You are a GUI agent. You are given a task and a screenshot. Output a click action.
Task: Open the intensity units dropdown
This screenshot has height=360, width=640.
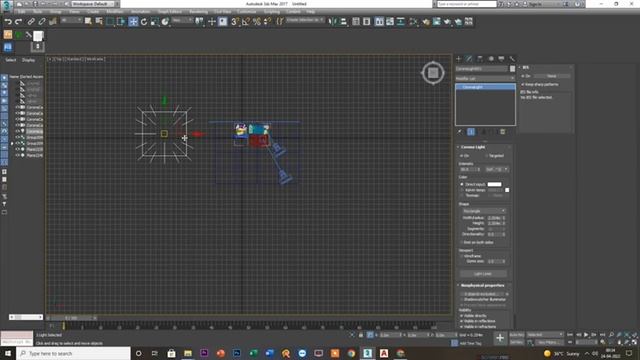(497, 169)
